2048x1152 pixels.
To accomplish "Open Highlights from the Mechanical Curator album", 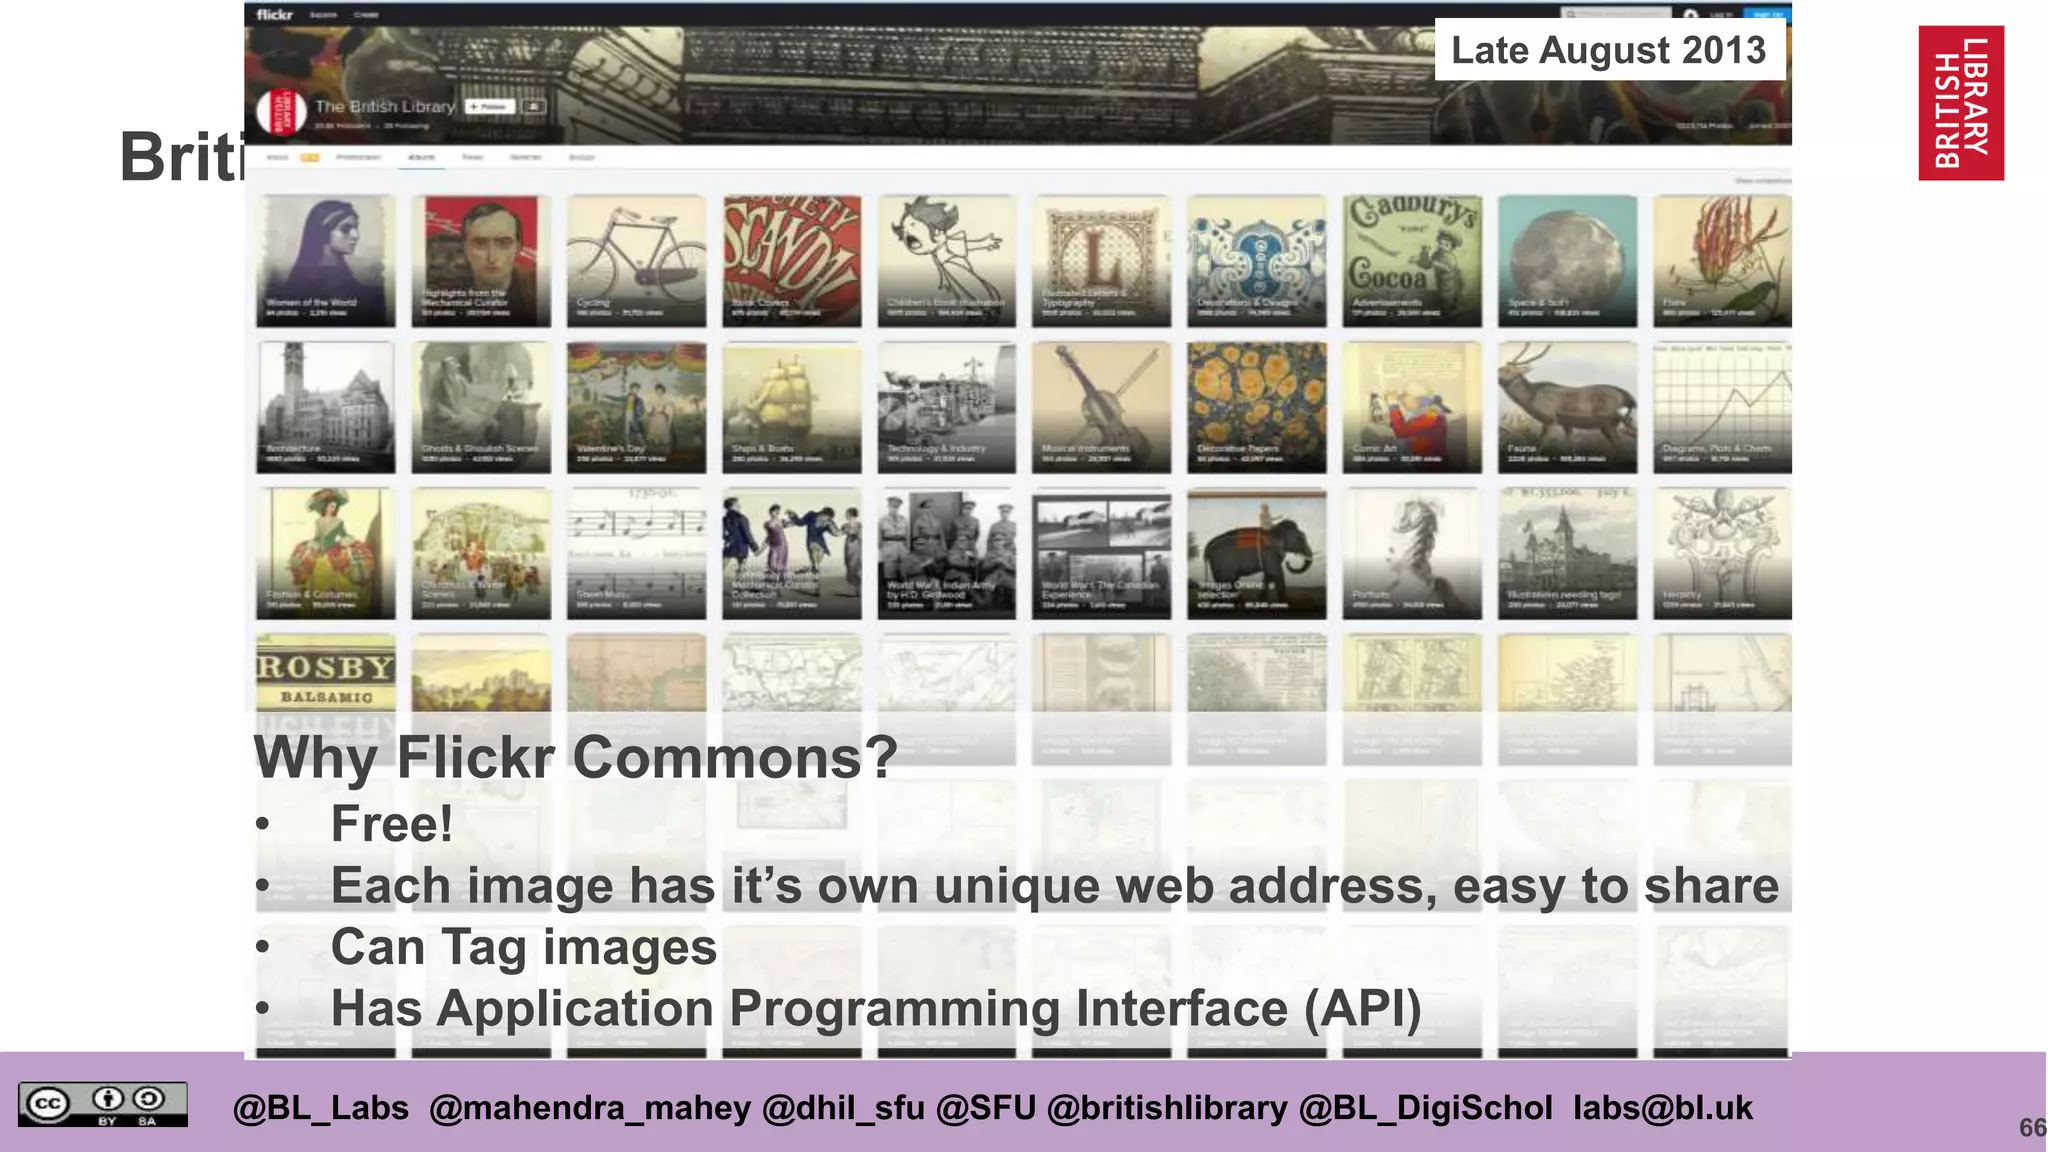I will pyautogui.click(x=481, y=261).
